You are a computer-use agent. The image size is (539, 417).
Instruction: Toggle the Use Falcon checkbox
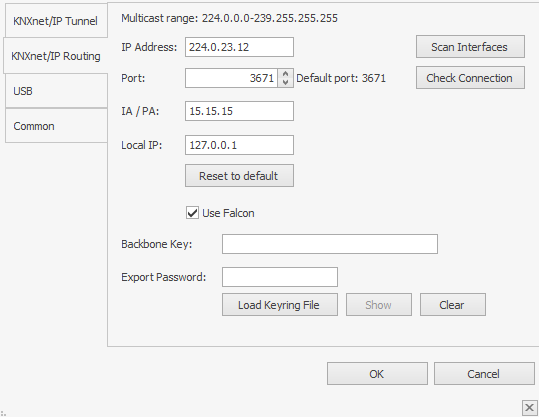[x=192, y=213]
